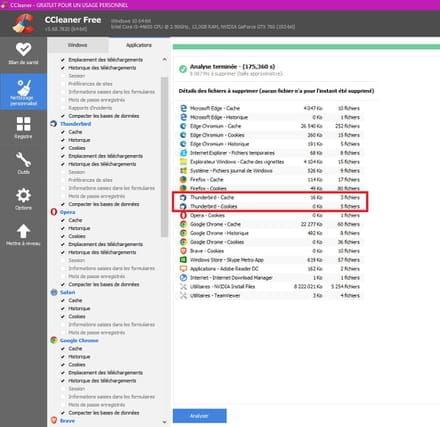440x427 pixels.
Task: Collapse the Safari section header
Action: (x=67, y=292)
